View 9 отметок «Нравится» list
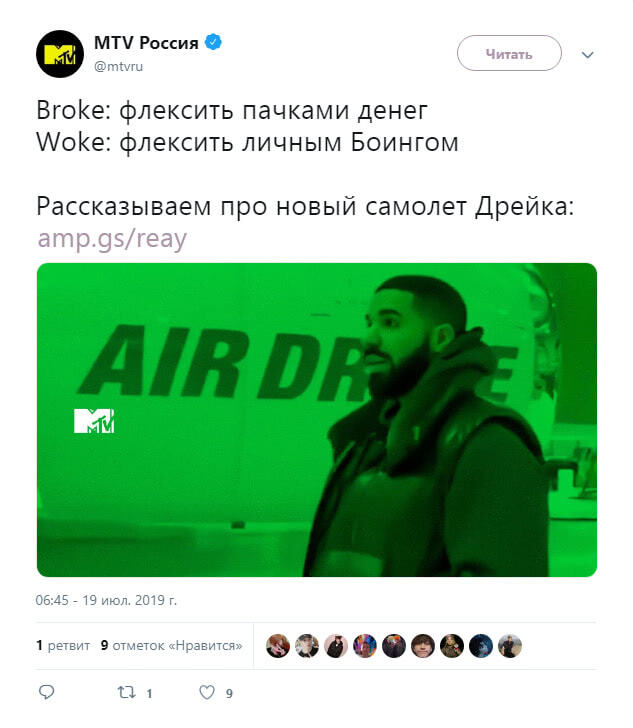 point(171,645)
